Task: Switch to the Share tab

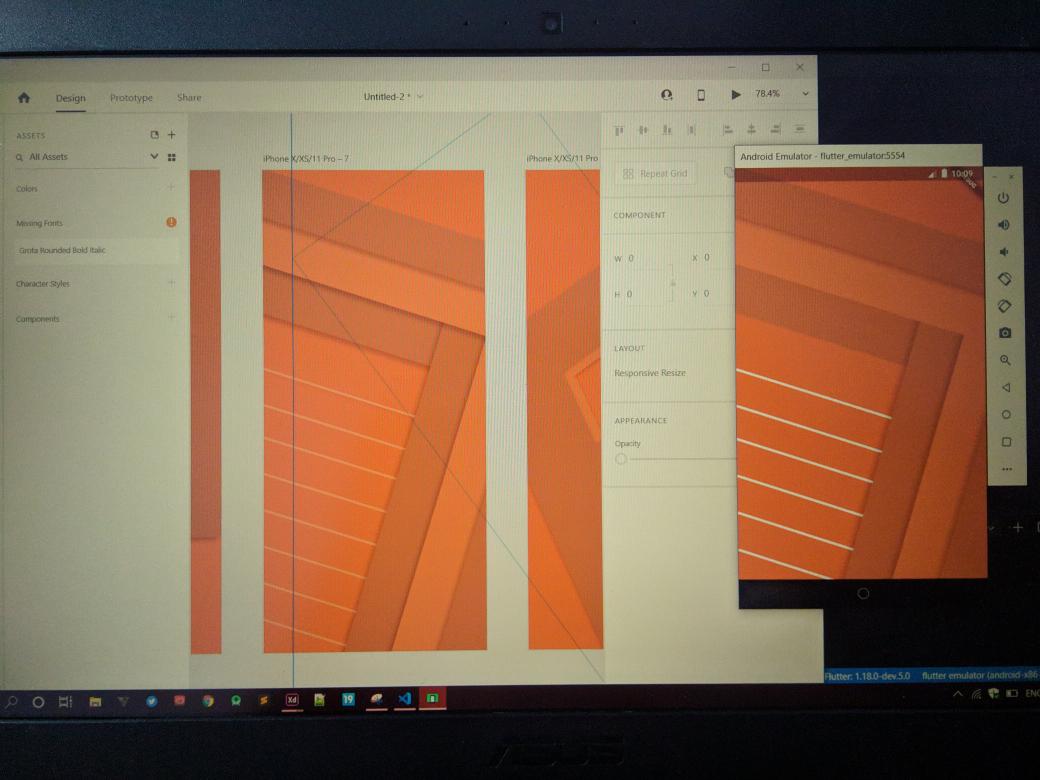Action: [189, 98]
